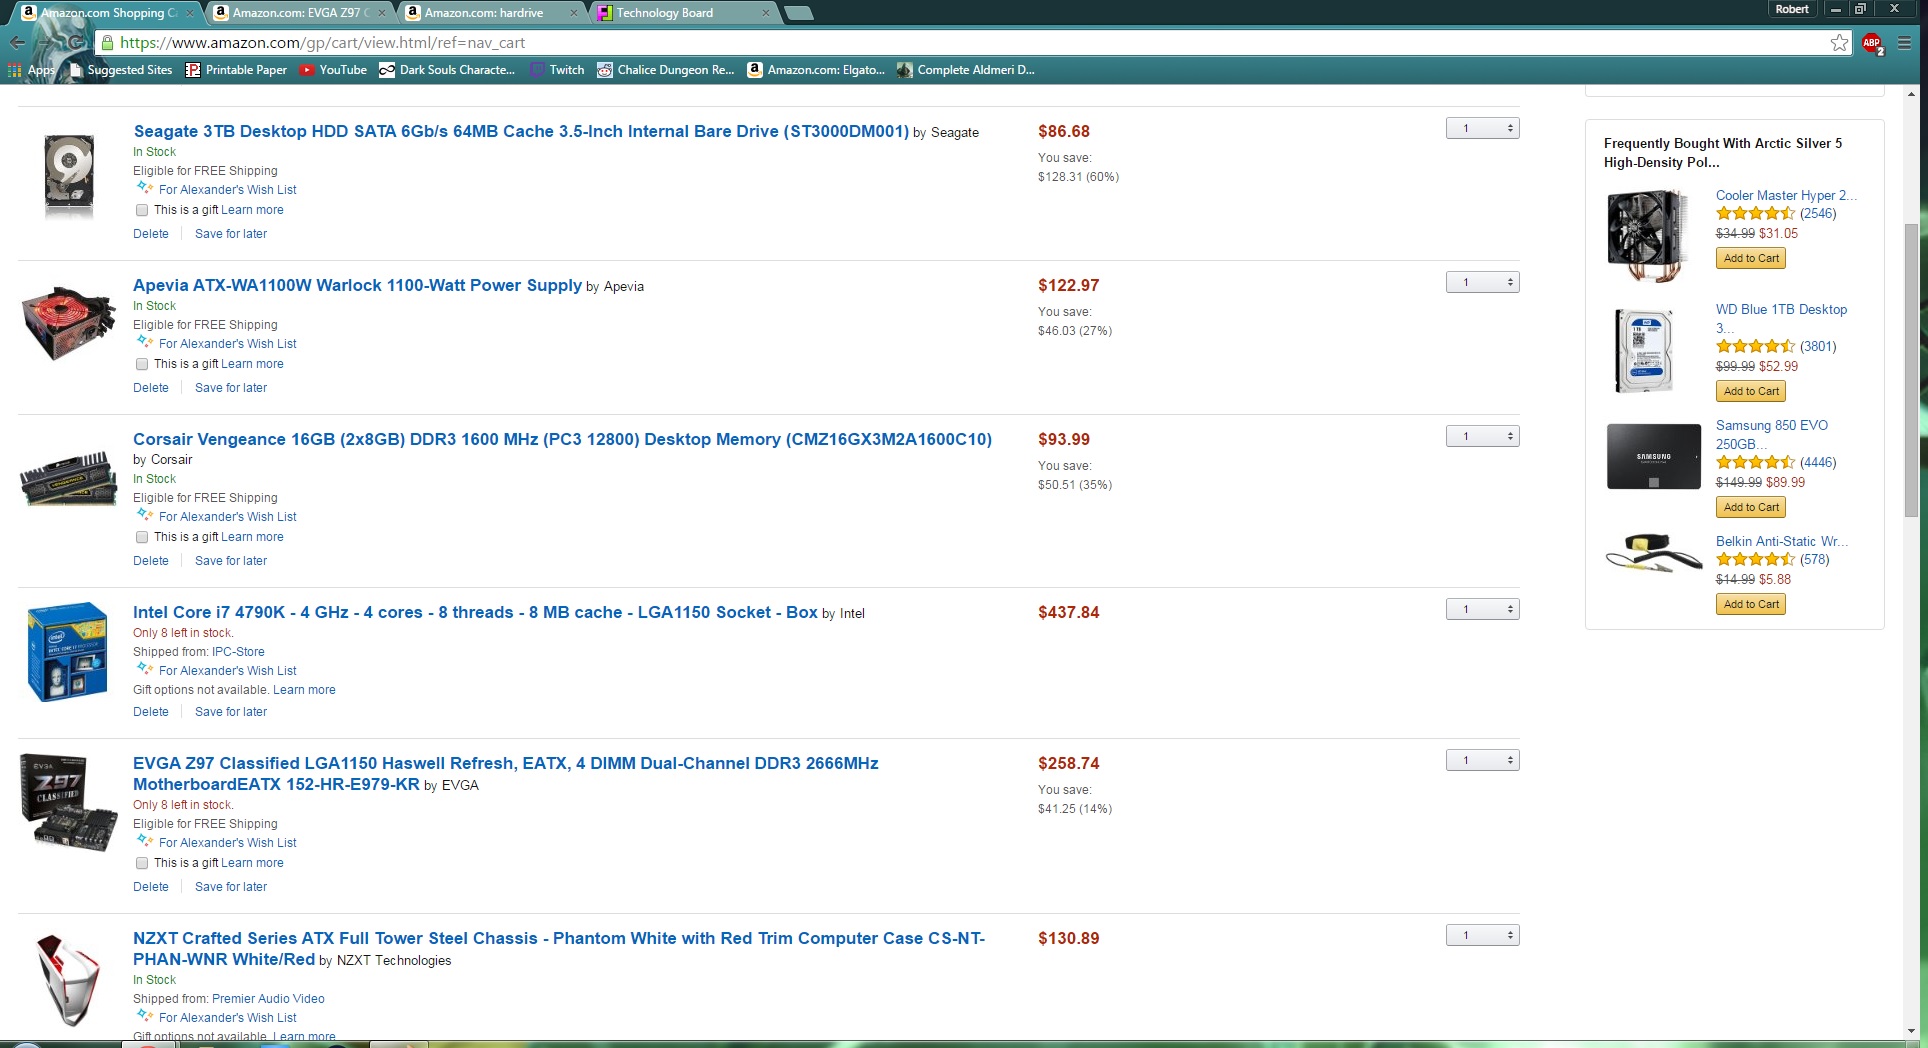Check the gift box for Apevia Power Supply
Image resolution: width=1928 pixels, height=1048 pixels.
point(142,364)
